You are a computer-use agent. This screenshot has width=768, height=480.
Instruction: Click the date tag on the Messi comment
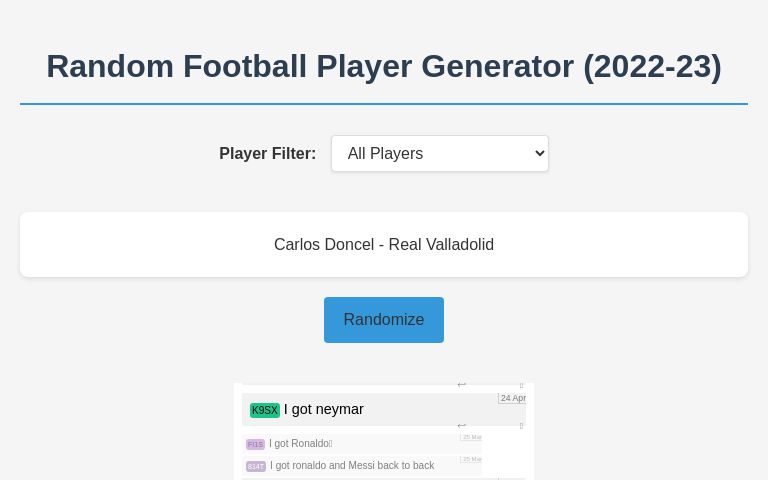point(472,459)
